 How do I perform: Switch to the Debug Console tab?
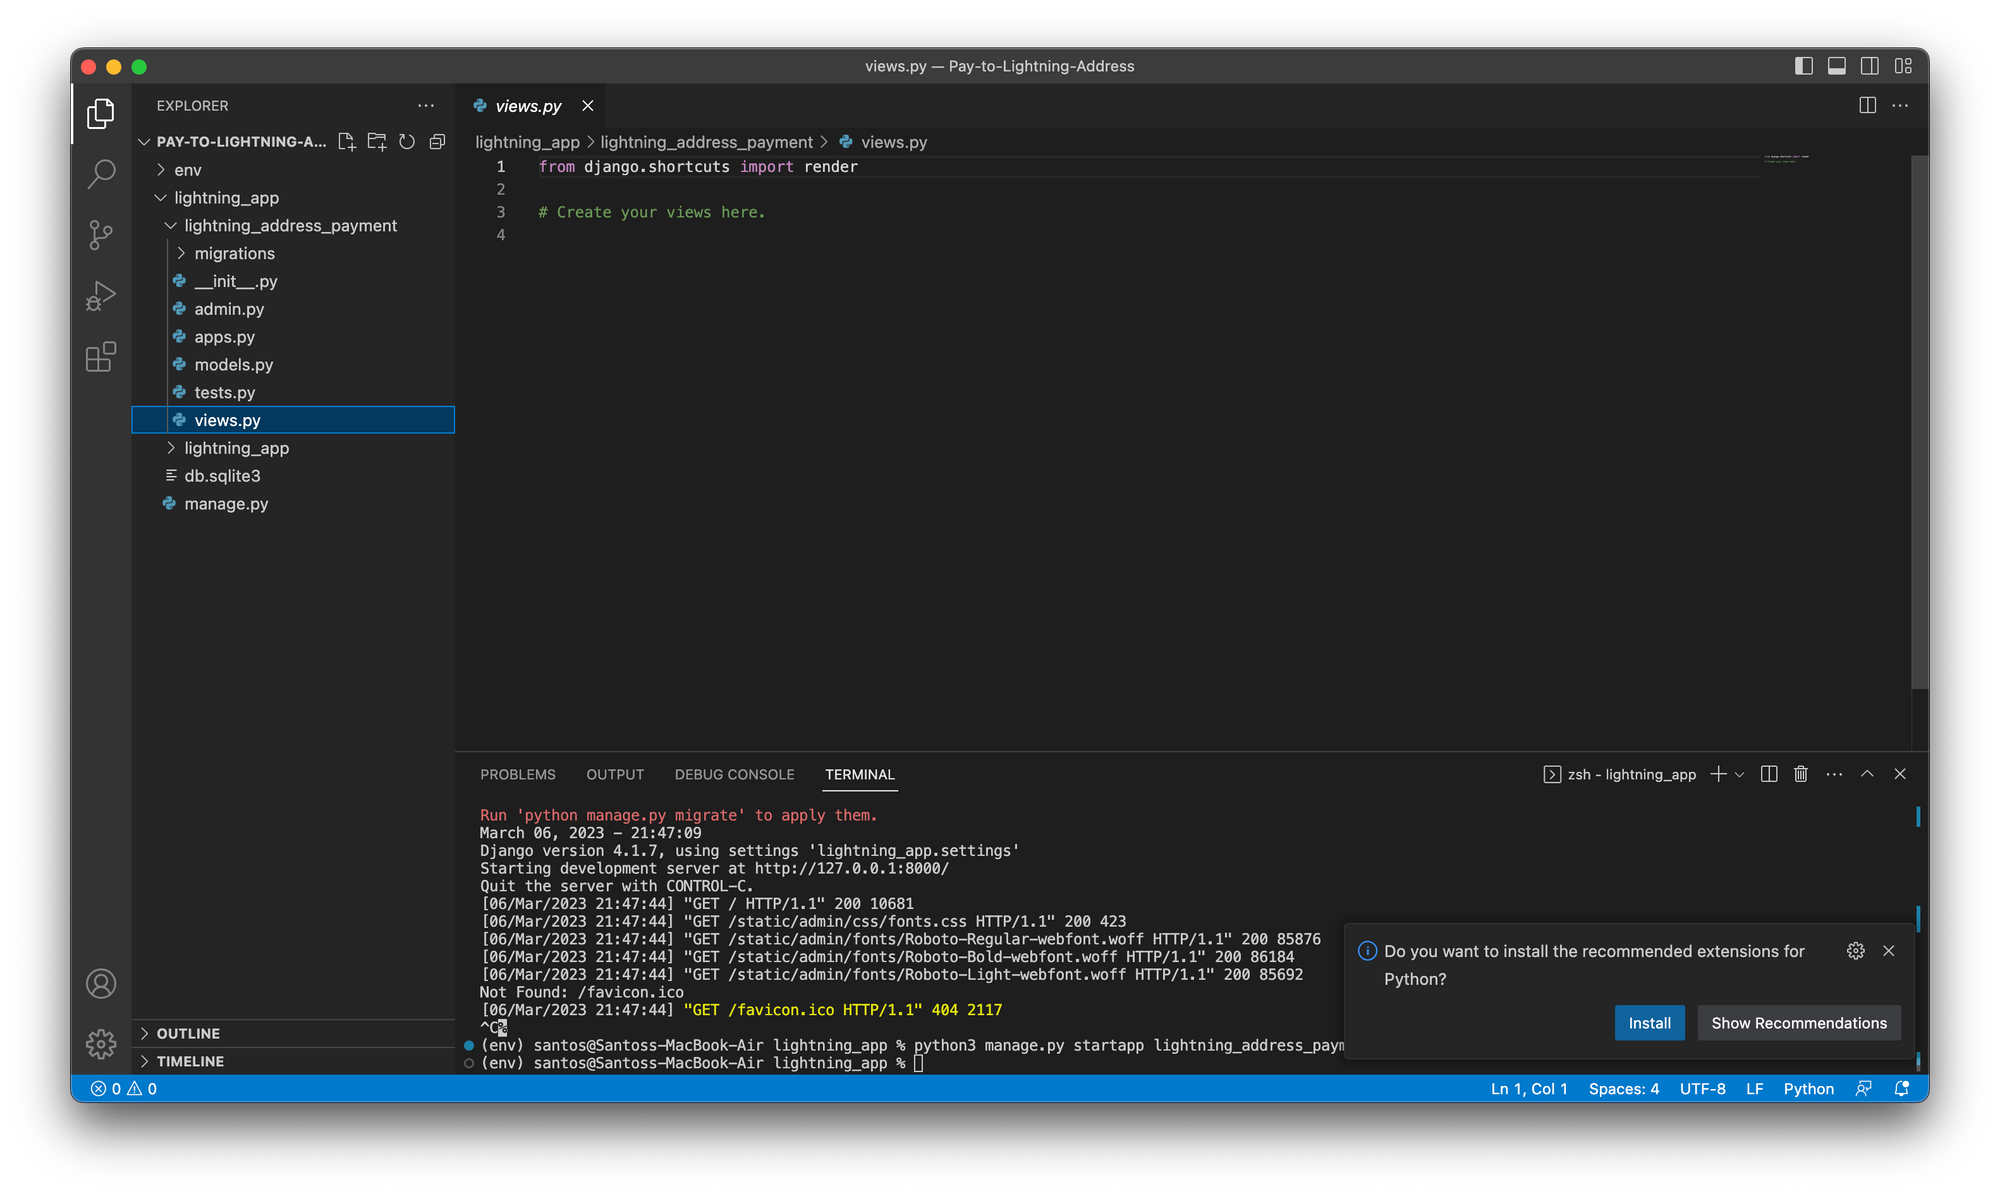click(735, 775)
